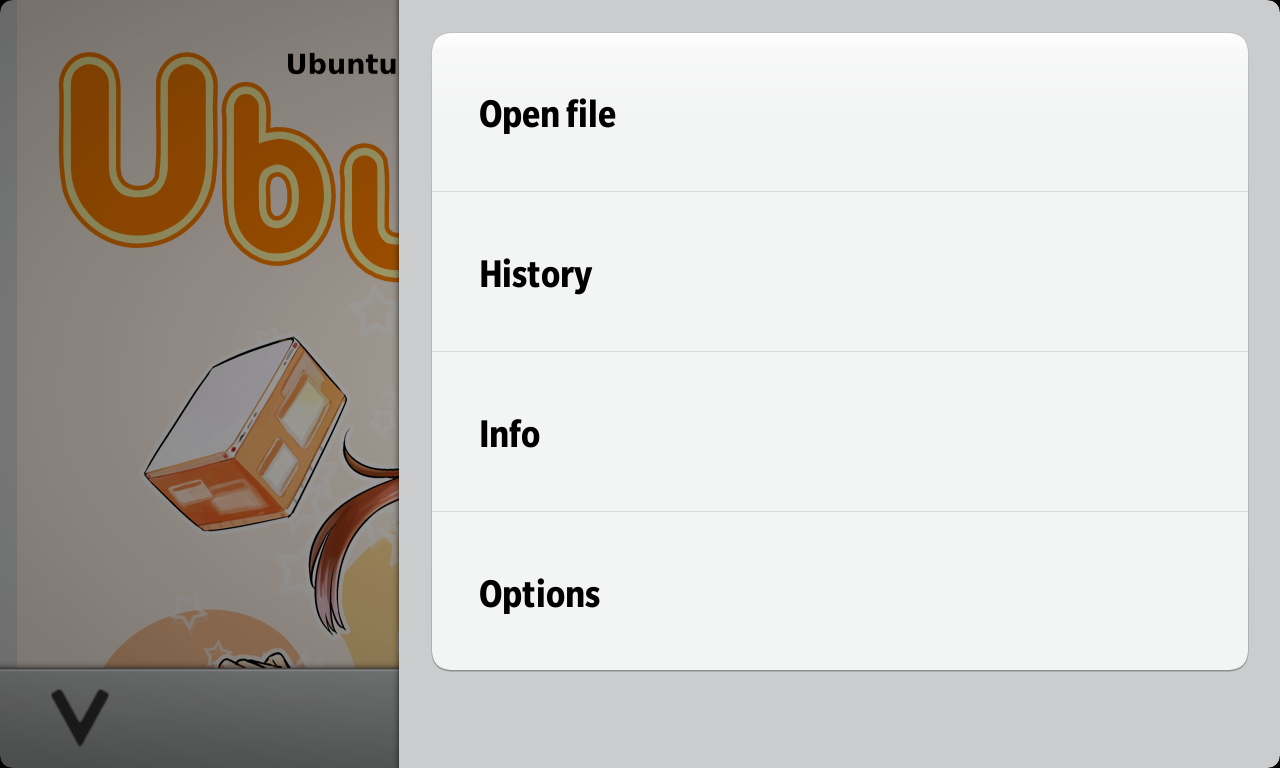Click the lower window on the cube
Screen dimensions: 1280x768
281,470
